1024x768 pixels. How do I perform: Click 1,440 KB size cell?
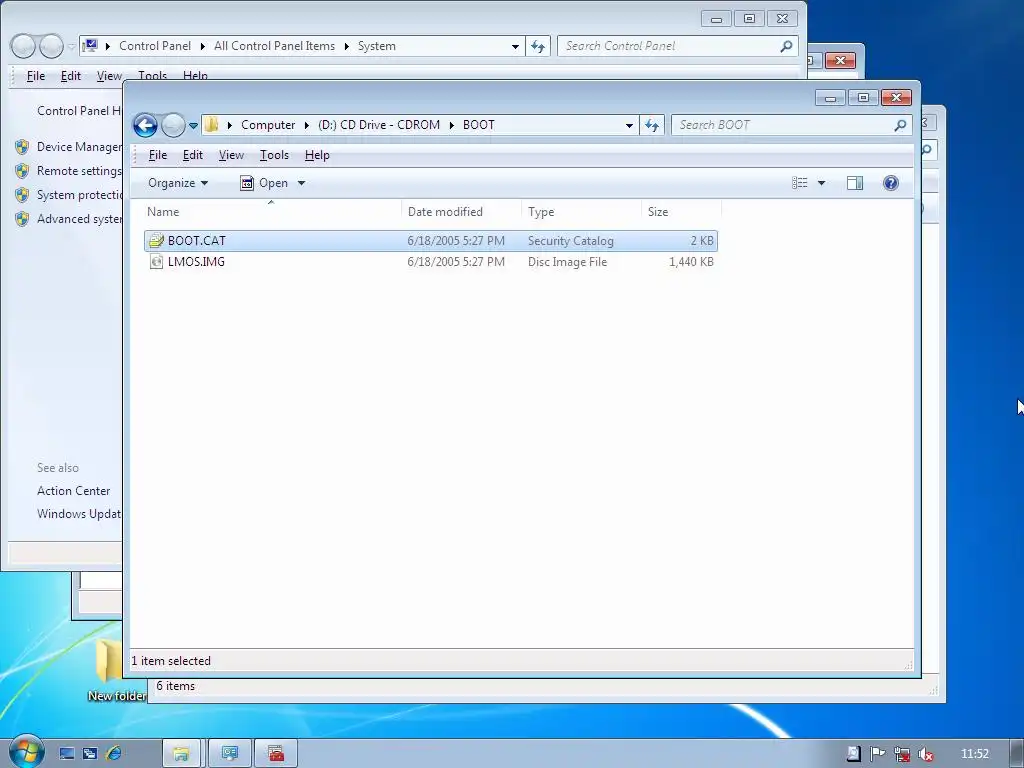[691, 262]
